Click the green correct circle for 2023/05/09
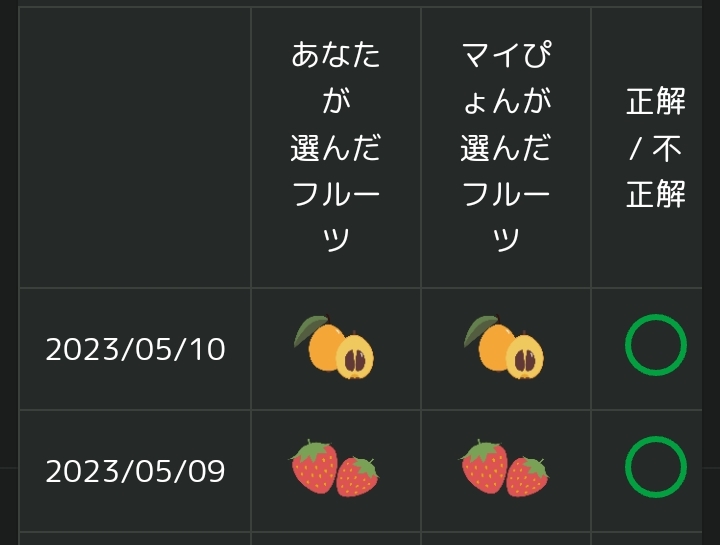Image resolution: width=720 pixels, height=545 pixels. tap(655, 467)
